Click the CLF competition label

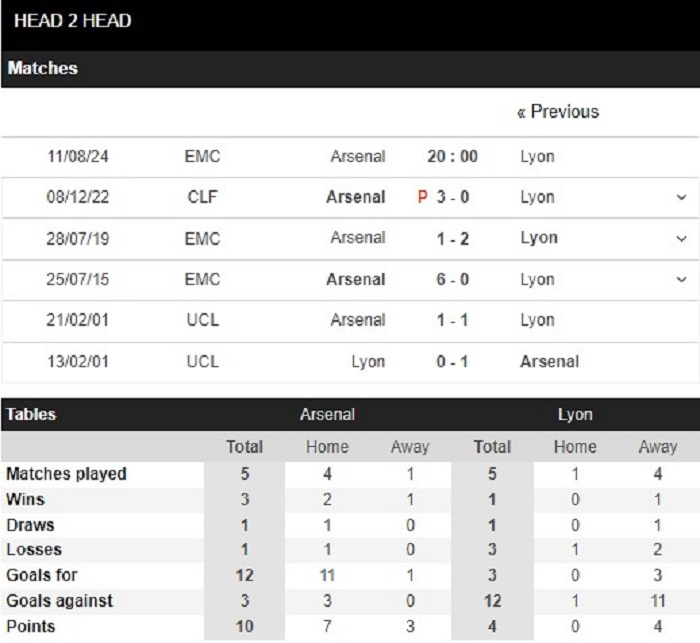[x=202, y=197]
